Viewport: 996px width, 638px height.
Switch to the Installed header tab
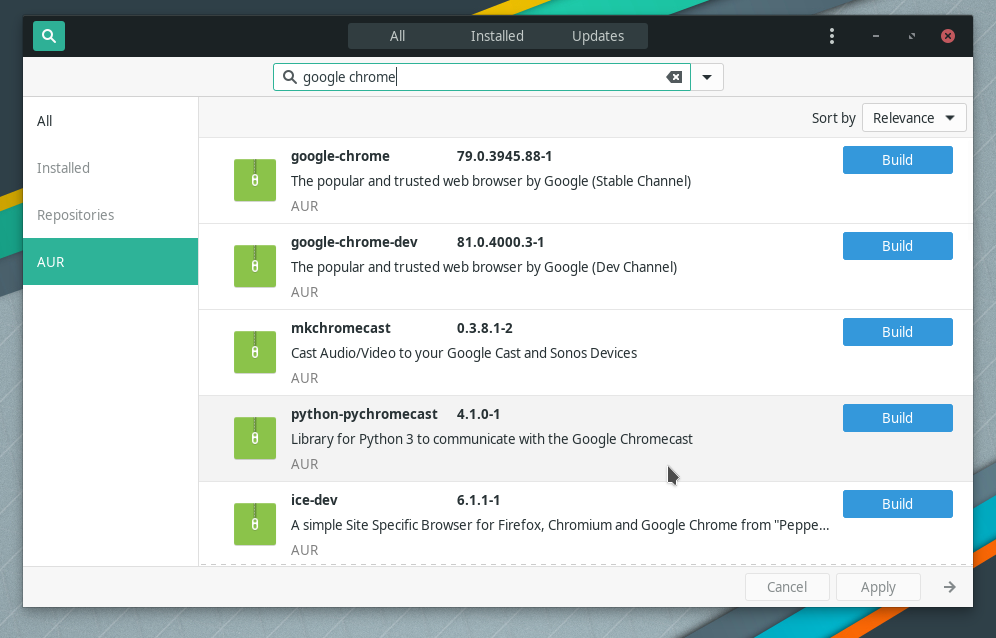[x=497, y=36]
